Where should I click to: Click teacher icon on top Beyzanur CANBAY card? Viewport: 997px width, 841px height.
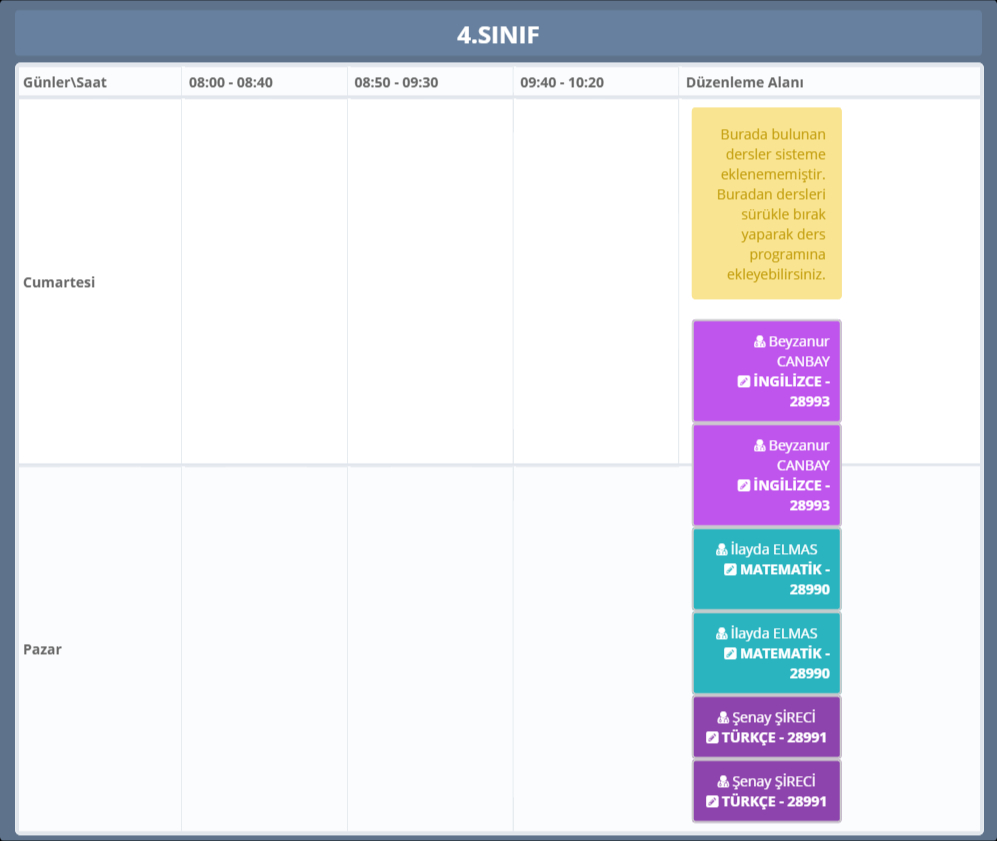click(x=760, y=341)
